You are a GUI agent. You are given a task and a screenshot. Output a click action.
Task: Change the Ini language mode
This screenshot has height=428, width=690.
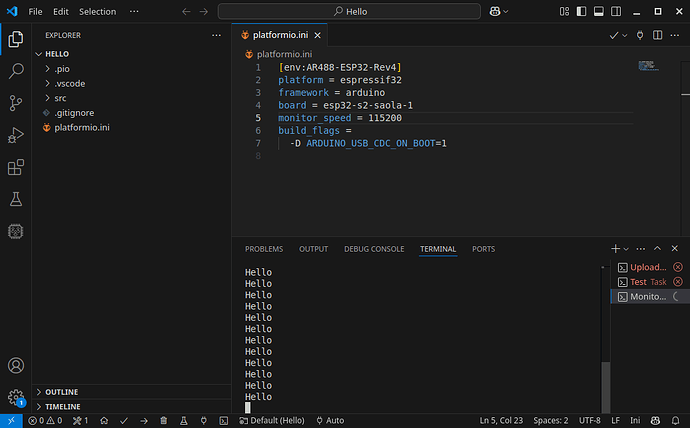[635, 421]
